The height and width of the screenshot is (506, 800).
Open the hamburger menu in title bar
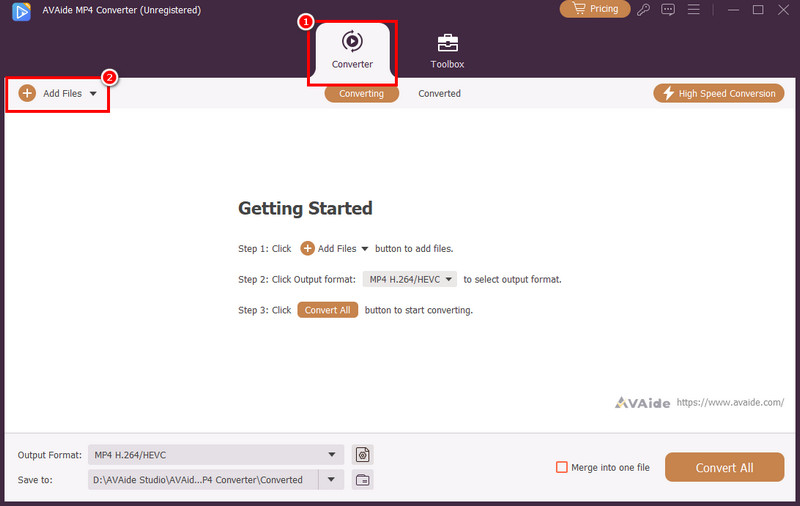(x=693, y=10)
